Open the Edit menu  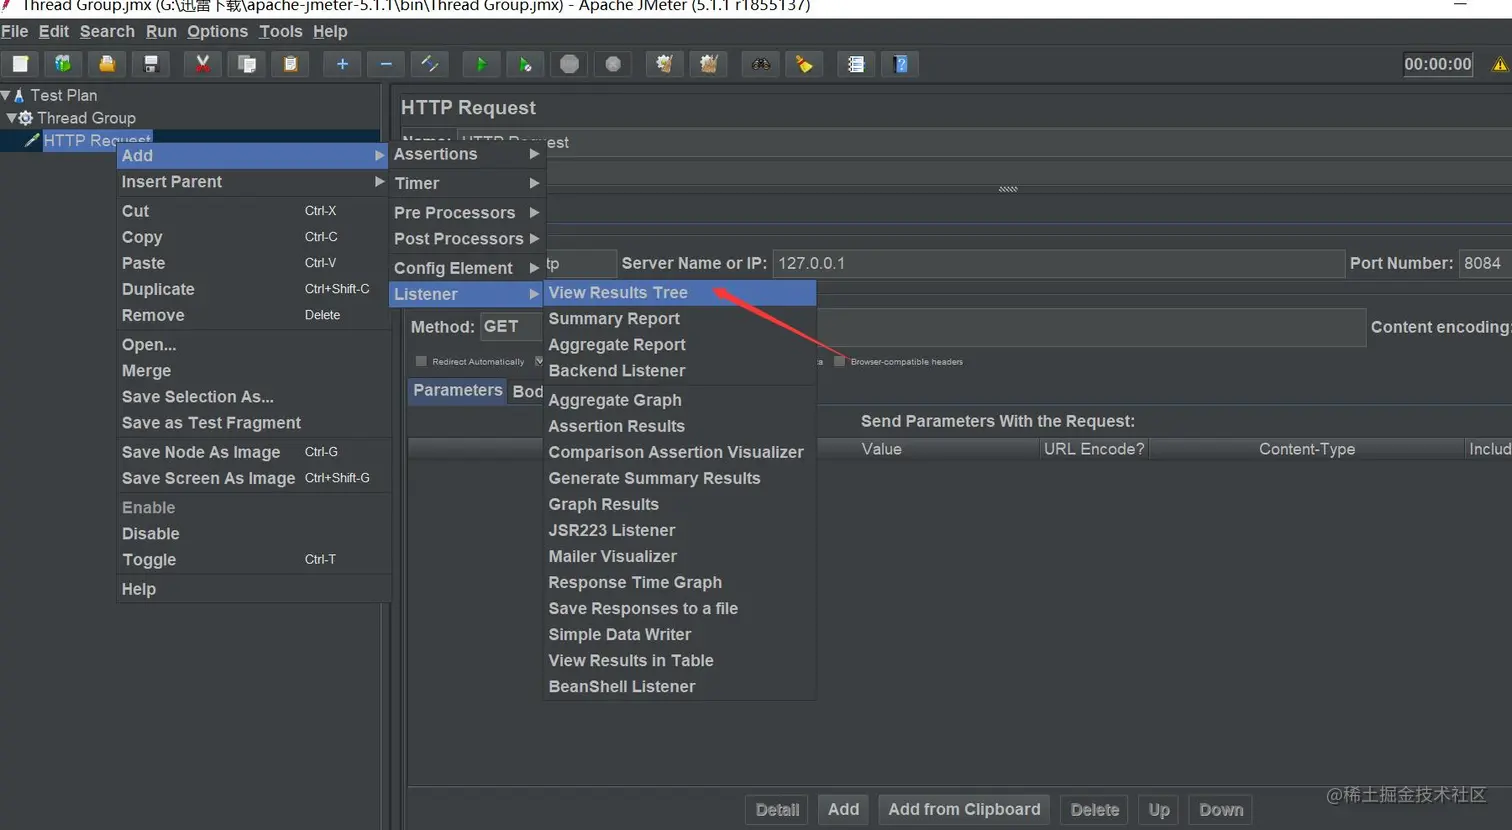(54, 31)
